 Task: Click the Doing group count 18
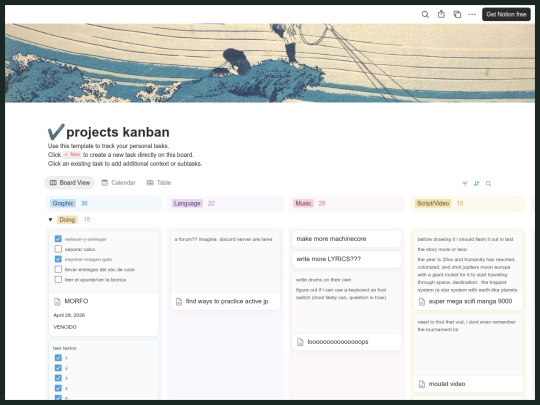pos(87,219)
